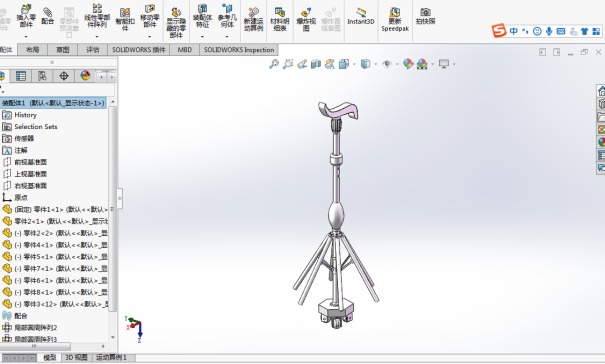Image resolution: width=605 pixels, height=364 pixels.
Task: Click the feature tree vertical scrollbar
Action: (113, 208)
